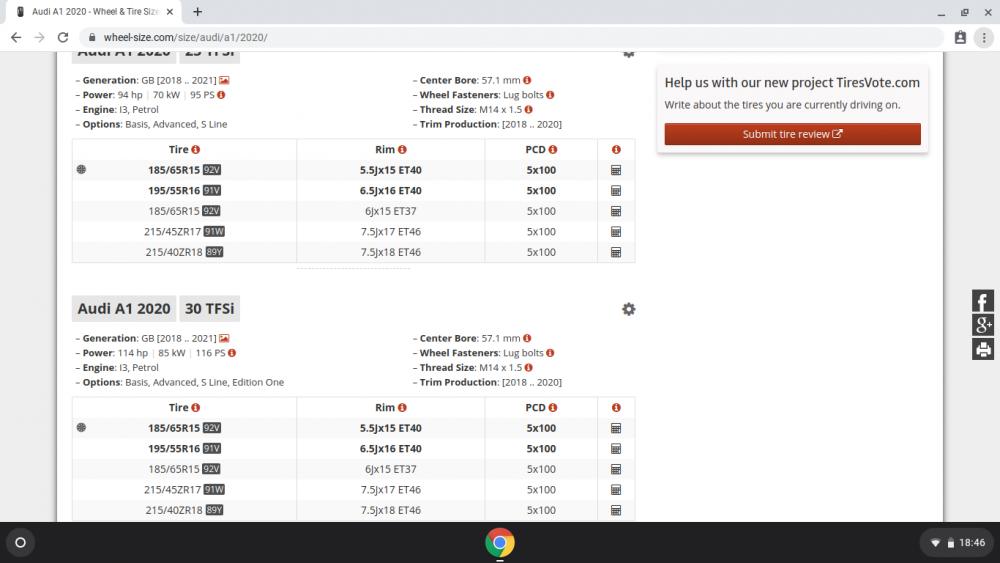This screenshot has height=563, width=1000.
Task: Click Facebook share icon
Action: point(982,300)
